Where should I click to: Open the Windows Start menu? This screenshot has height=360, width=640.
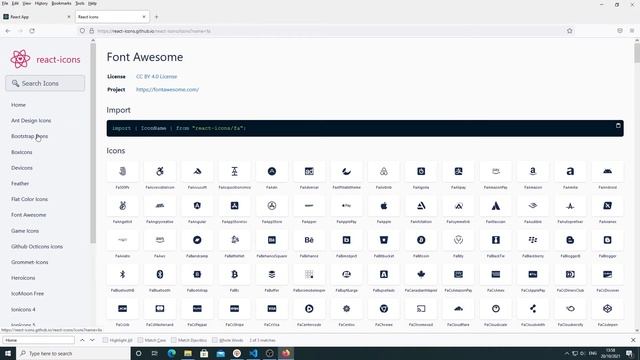click(x=8, y=353)
